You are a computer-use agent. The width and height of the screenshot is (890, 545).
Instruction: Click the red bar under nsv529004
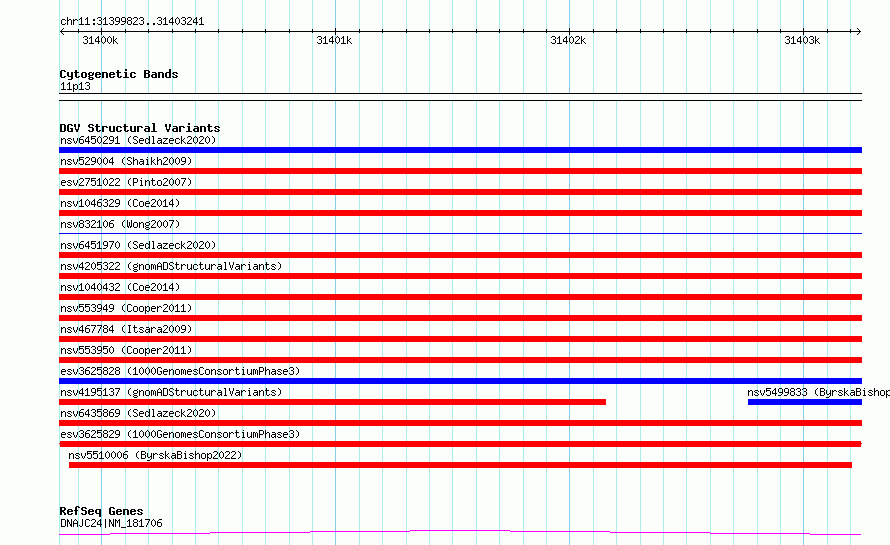pos(460,171)
